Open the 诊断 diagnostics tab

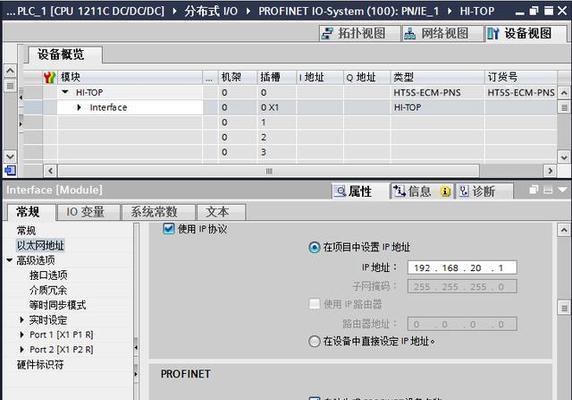coord(483,191)
